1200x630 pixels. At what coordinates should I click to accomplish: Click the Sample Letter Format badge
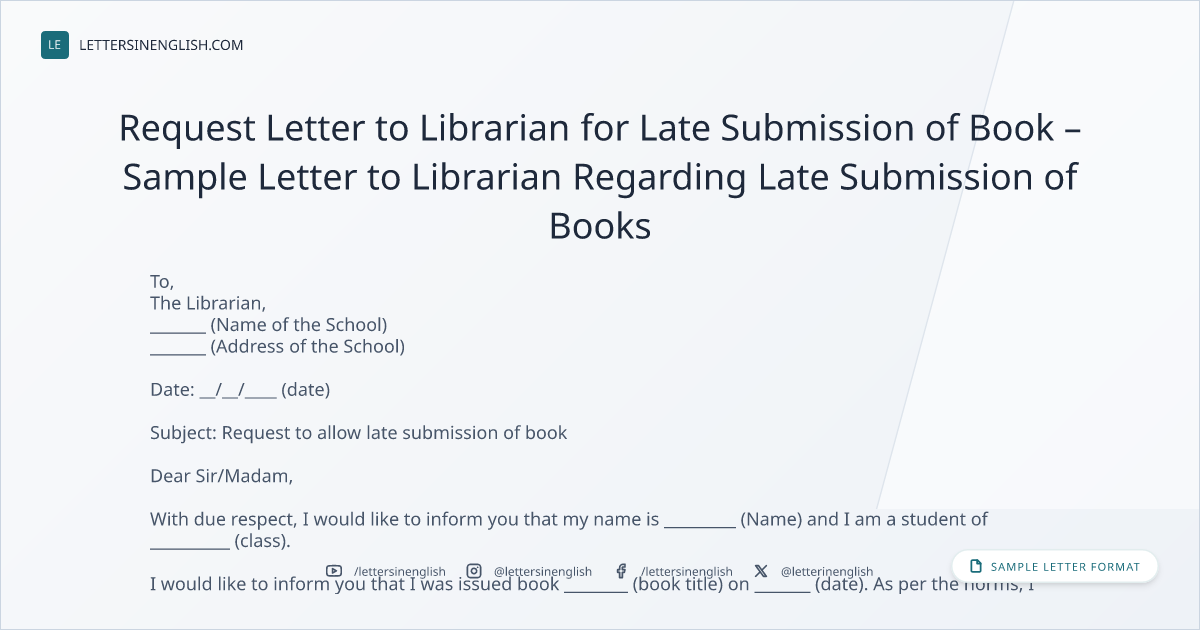coord(1055,566)
